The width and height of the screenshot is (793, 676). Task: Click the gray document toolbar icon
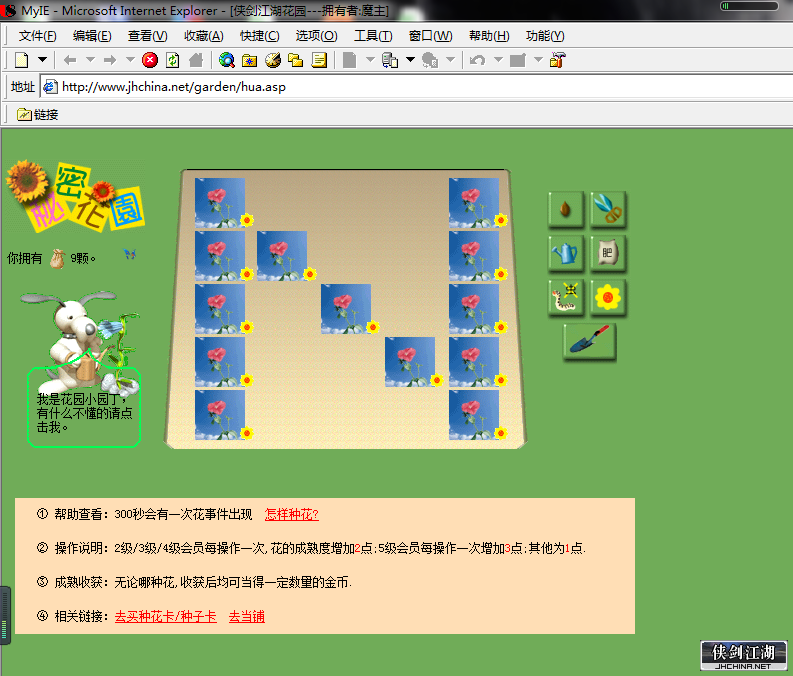pos(349,60)
